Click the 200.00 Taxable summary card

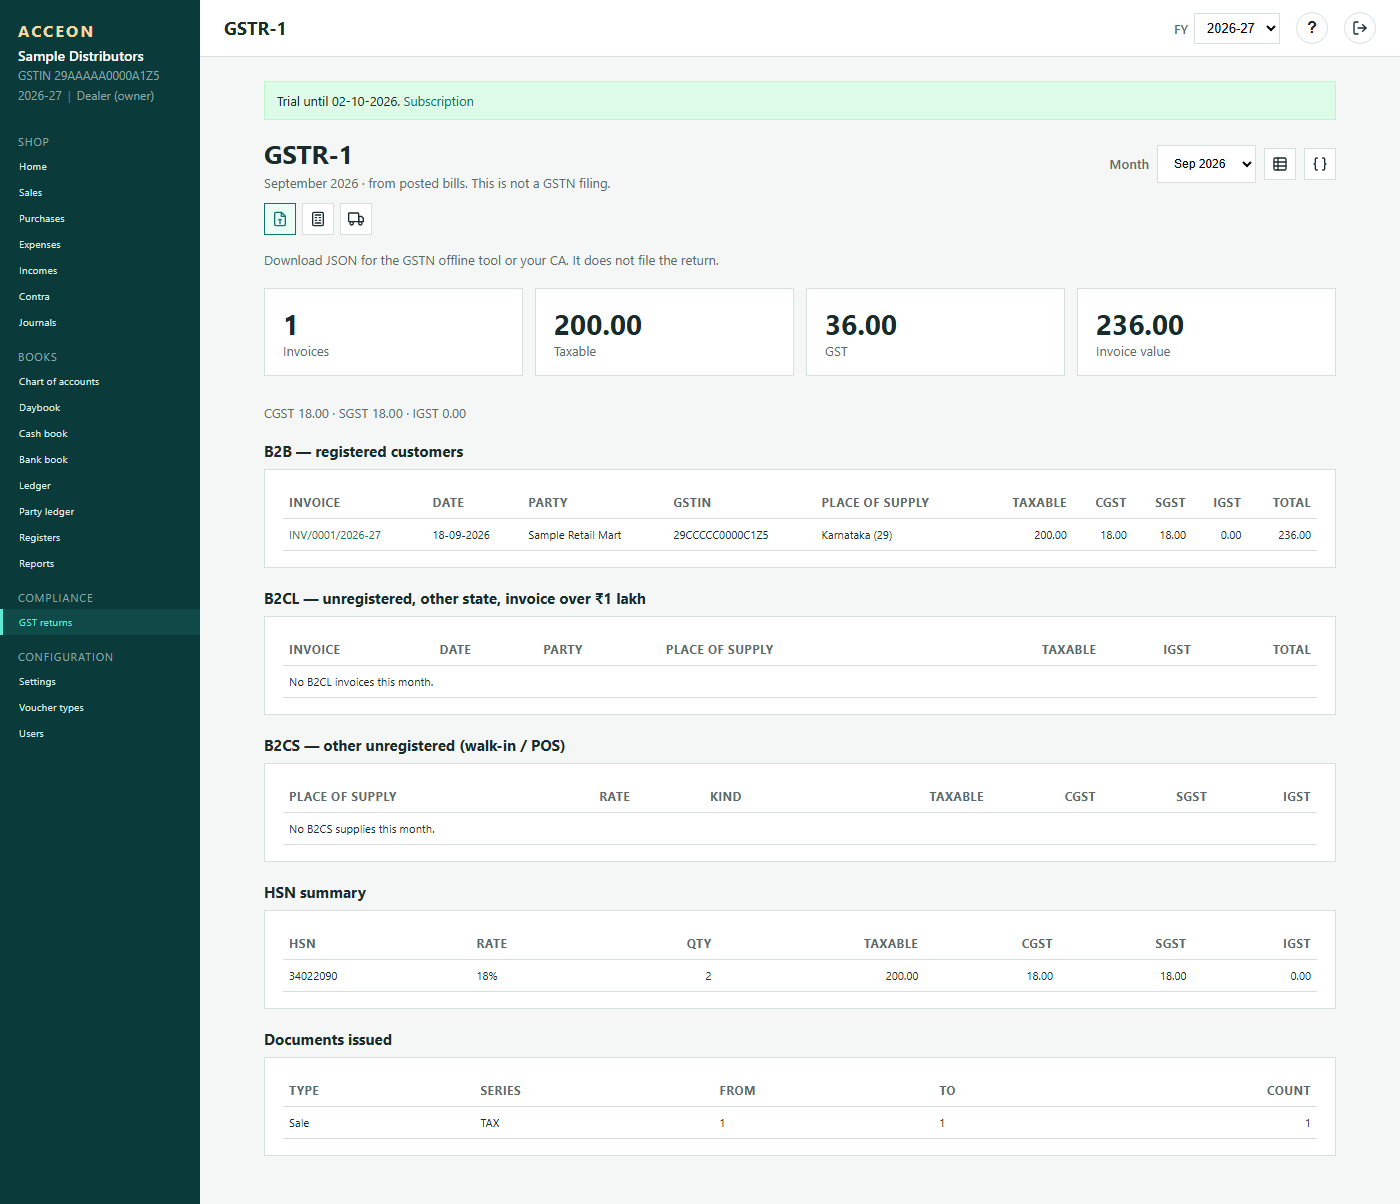click(664, 332)
